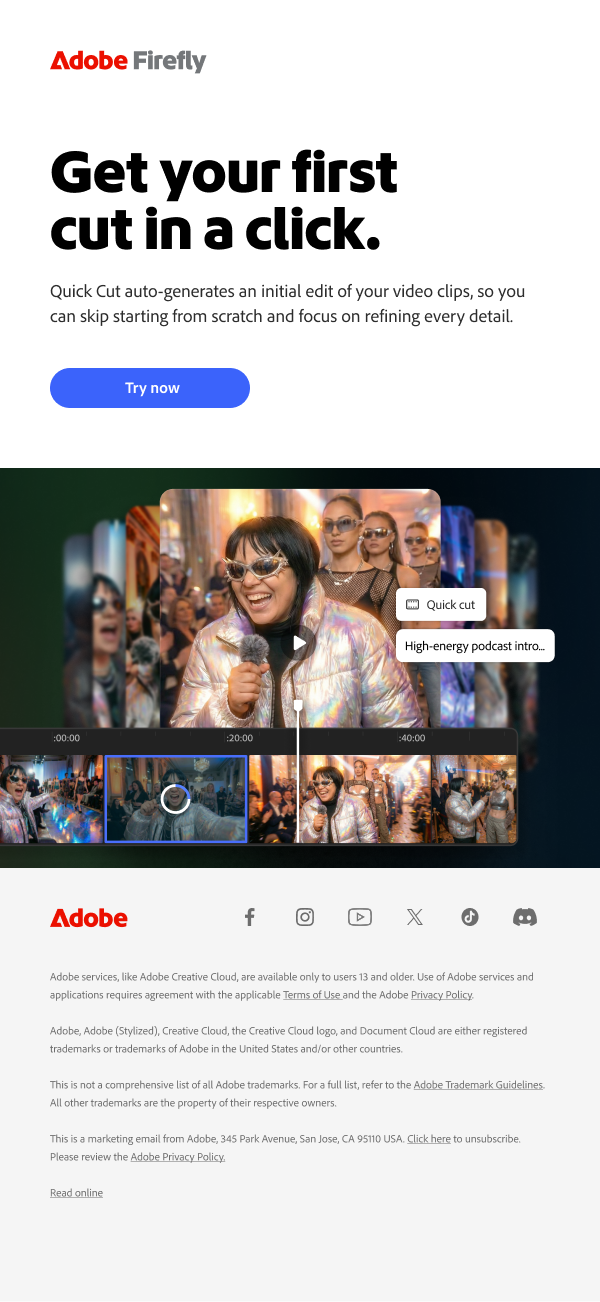Open Adobe's X (Twitter) icon
The width and height of the screenshot is (600, 1302).
coord(415,917)
